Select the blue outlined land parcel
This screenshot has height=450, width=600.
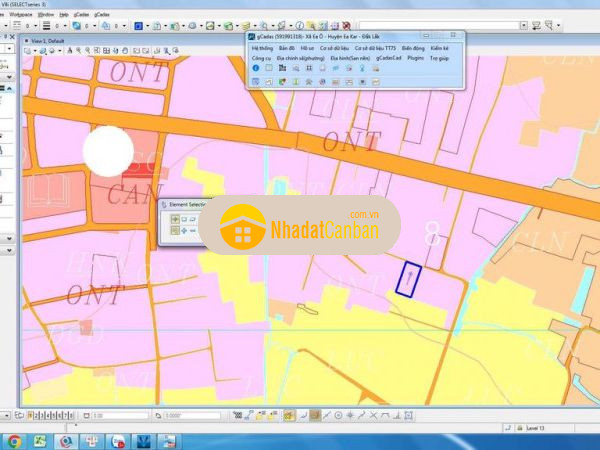(x=408, y=279)
